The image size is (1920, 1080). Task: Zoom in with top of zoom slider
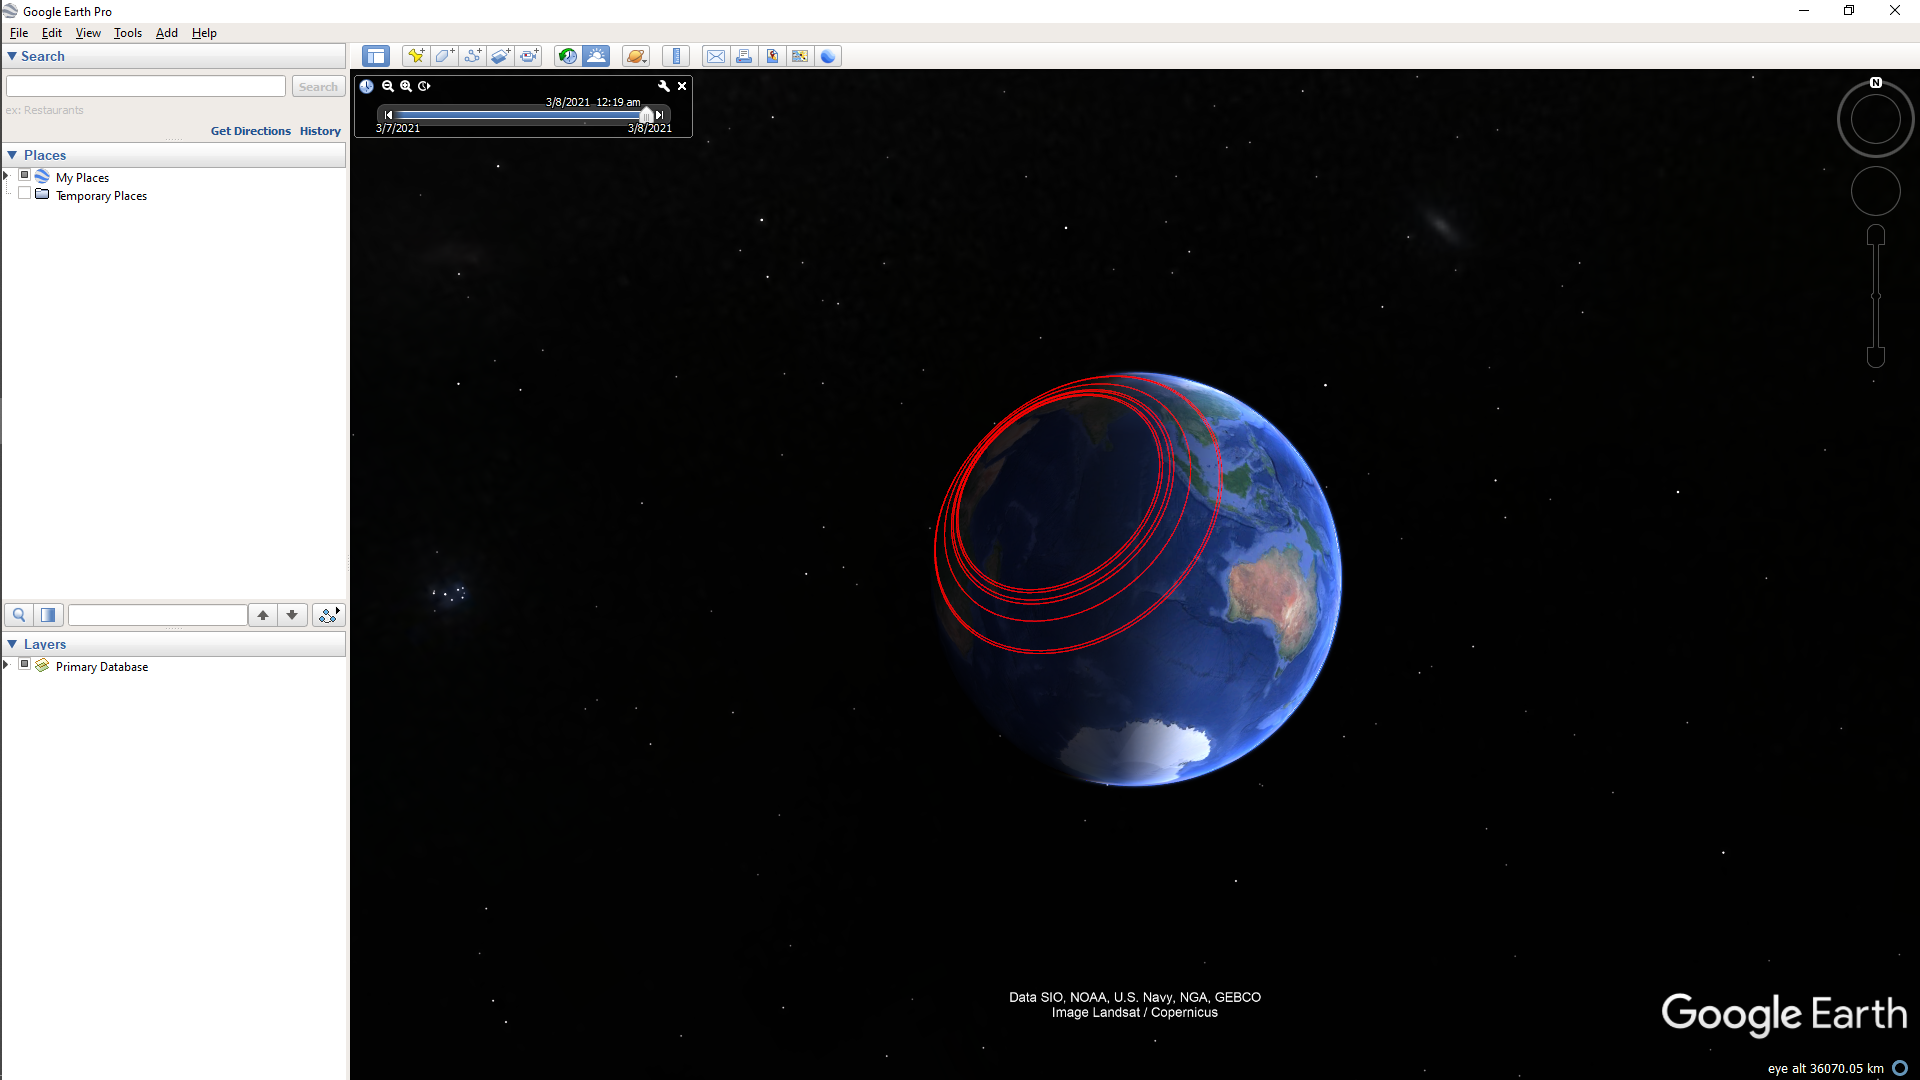click(1876, 235)
